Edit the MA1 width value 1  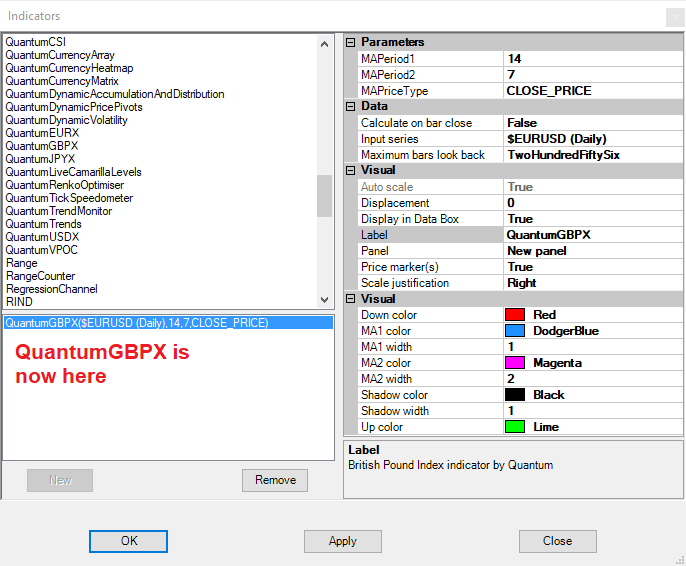(593, 347)
